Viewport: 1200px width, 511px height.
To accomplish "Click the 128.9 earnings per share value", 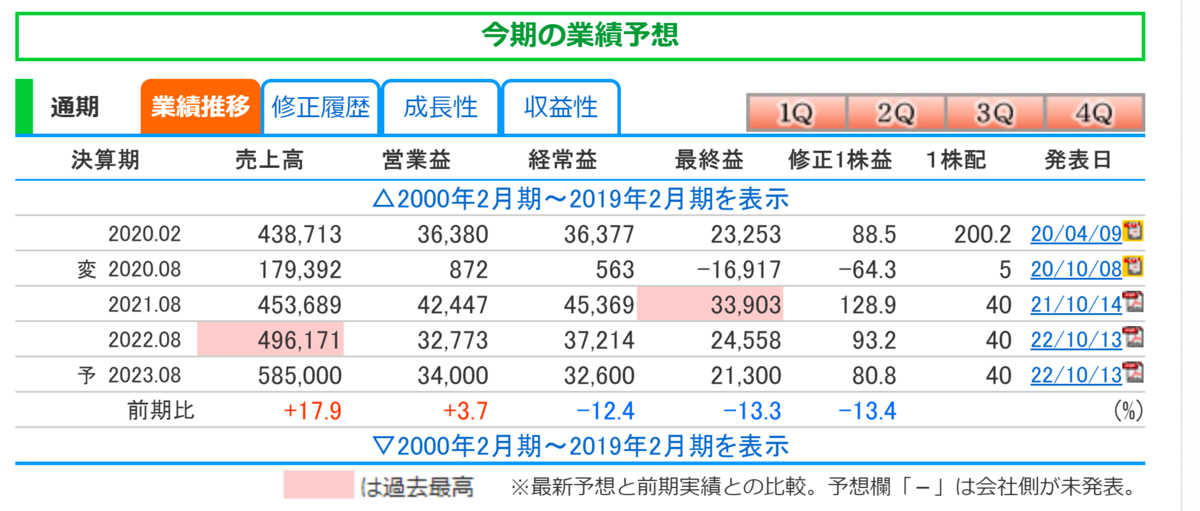I will click(870, 305).
